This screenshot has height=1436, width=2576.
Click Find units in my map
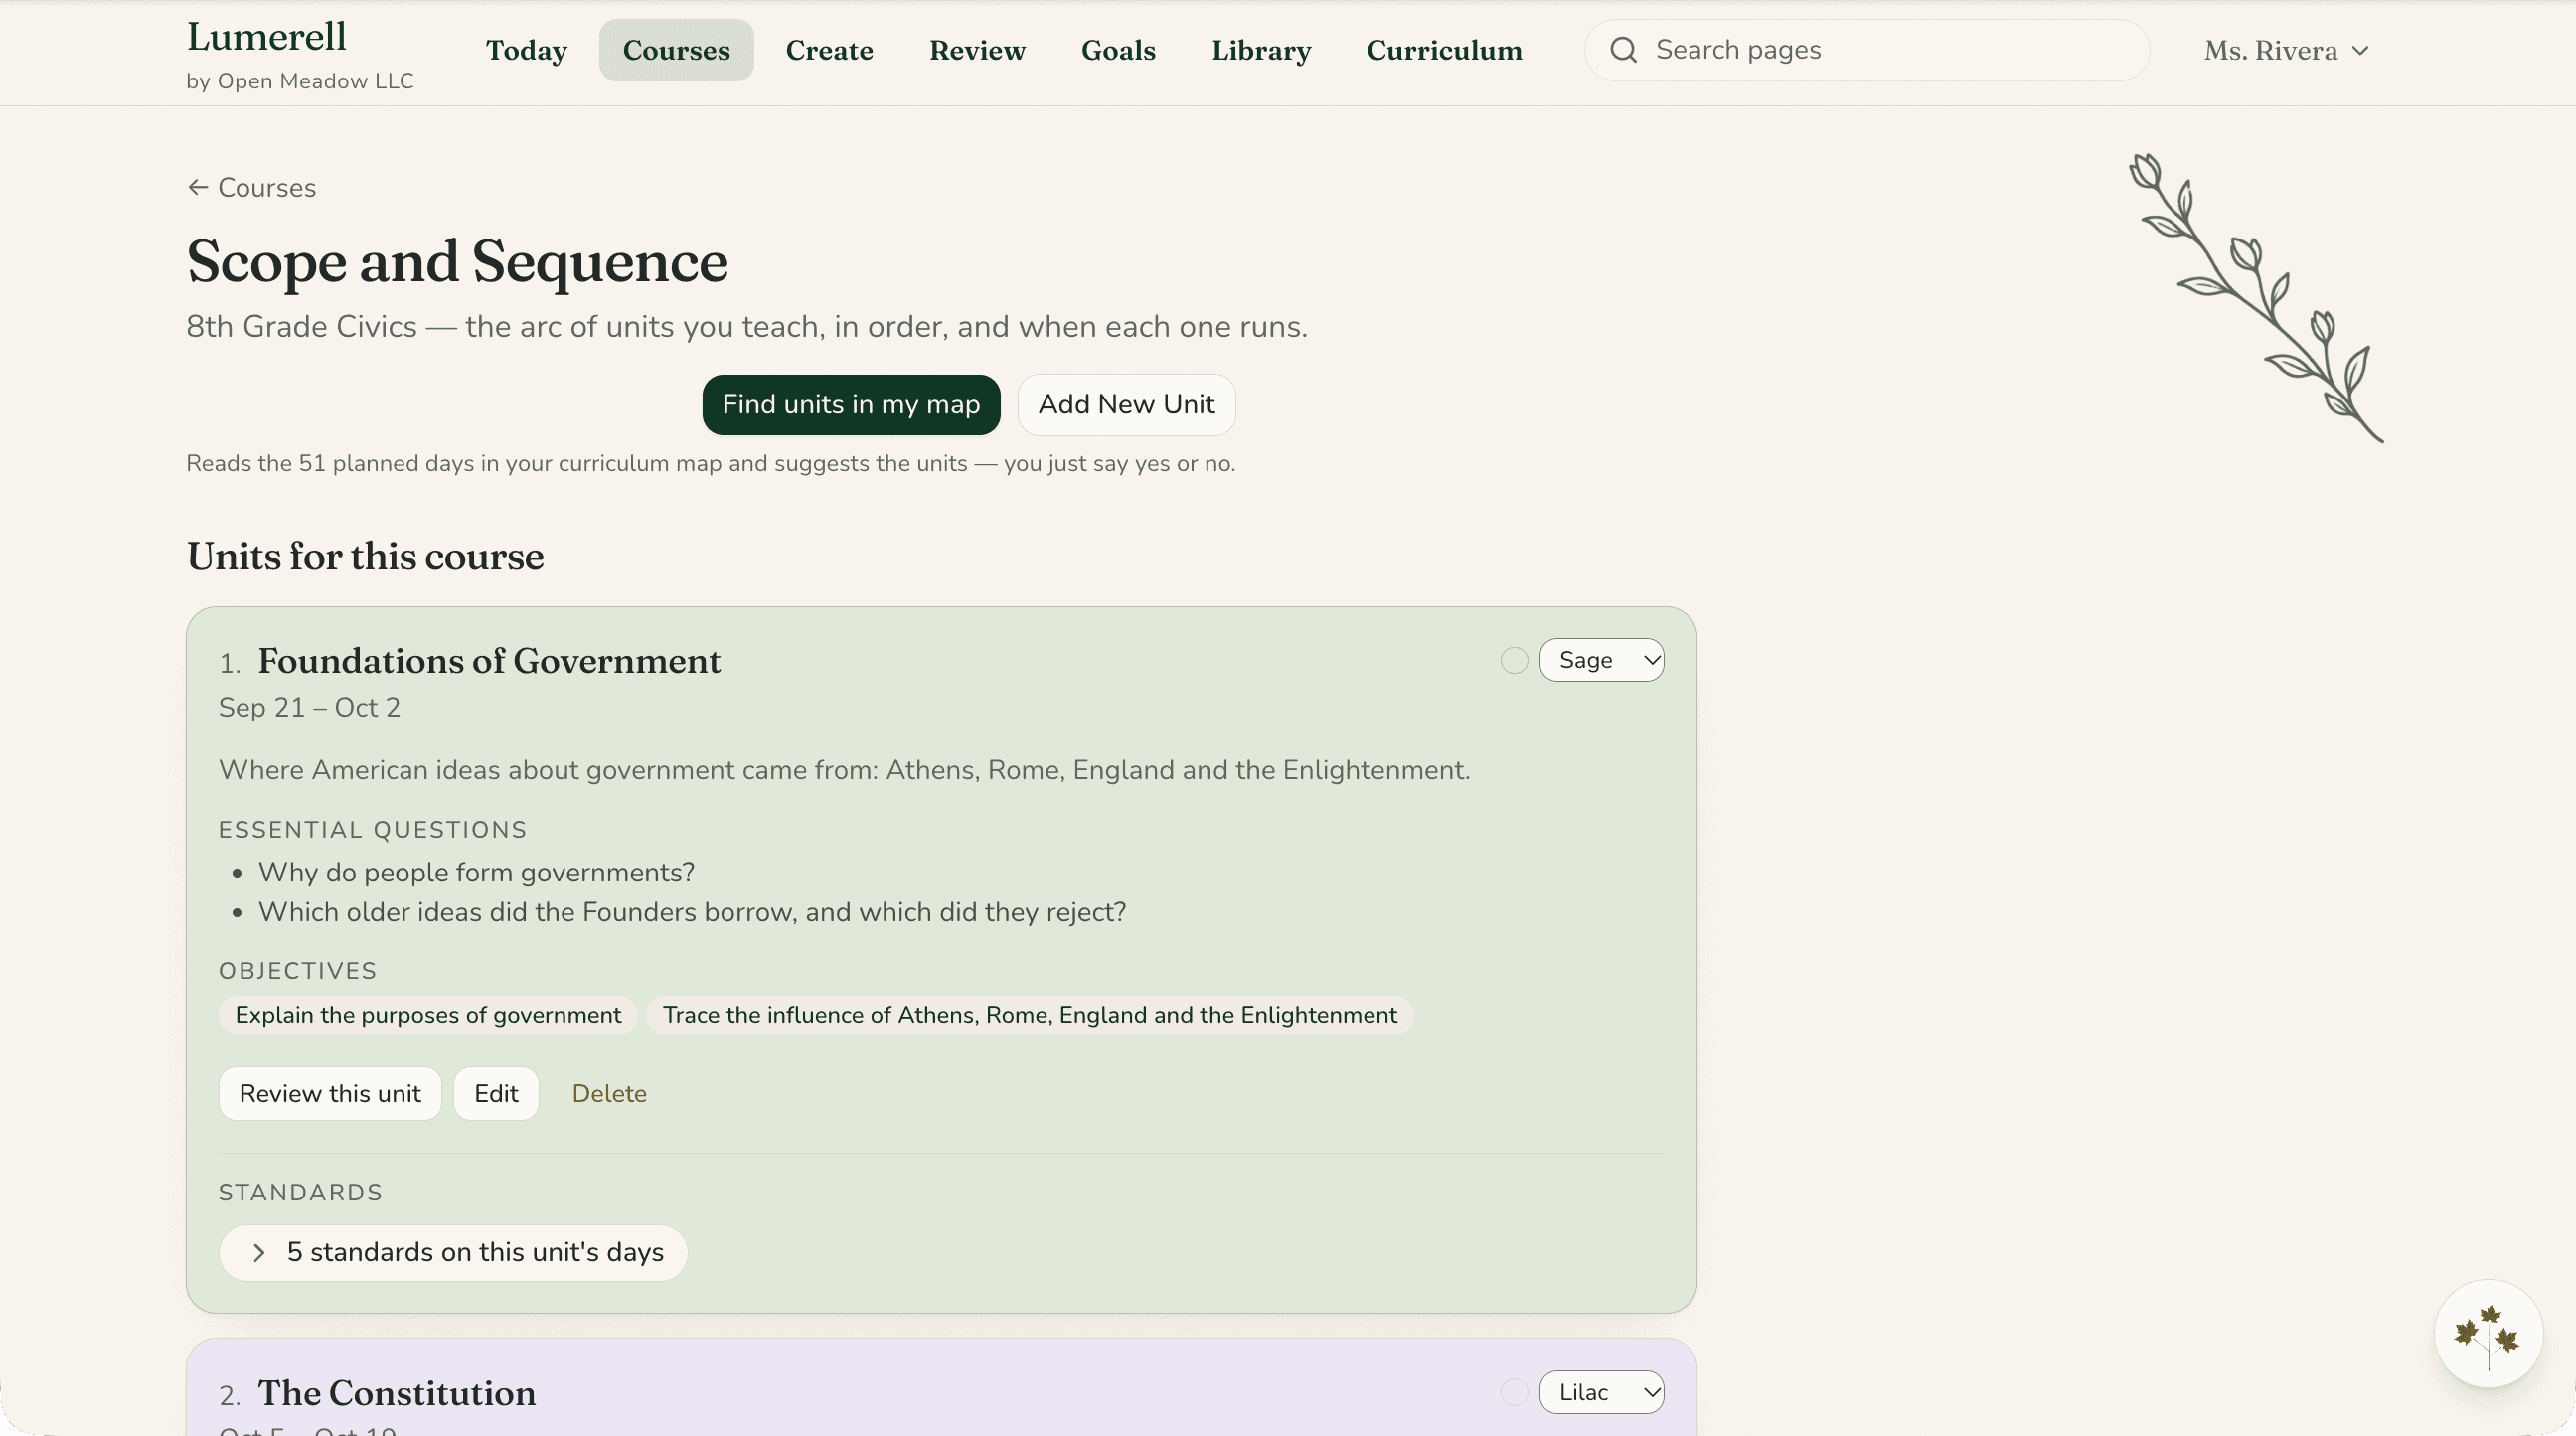coord(851,405)
